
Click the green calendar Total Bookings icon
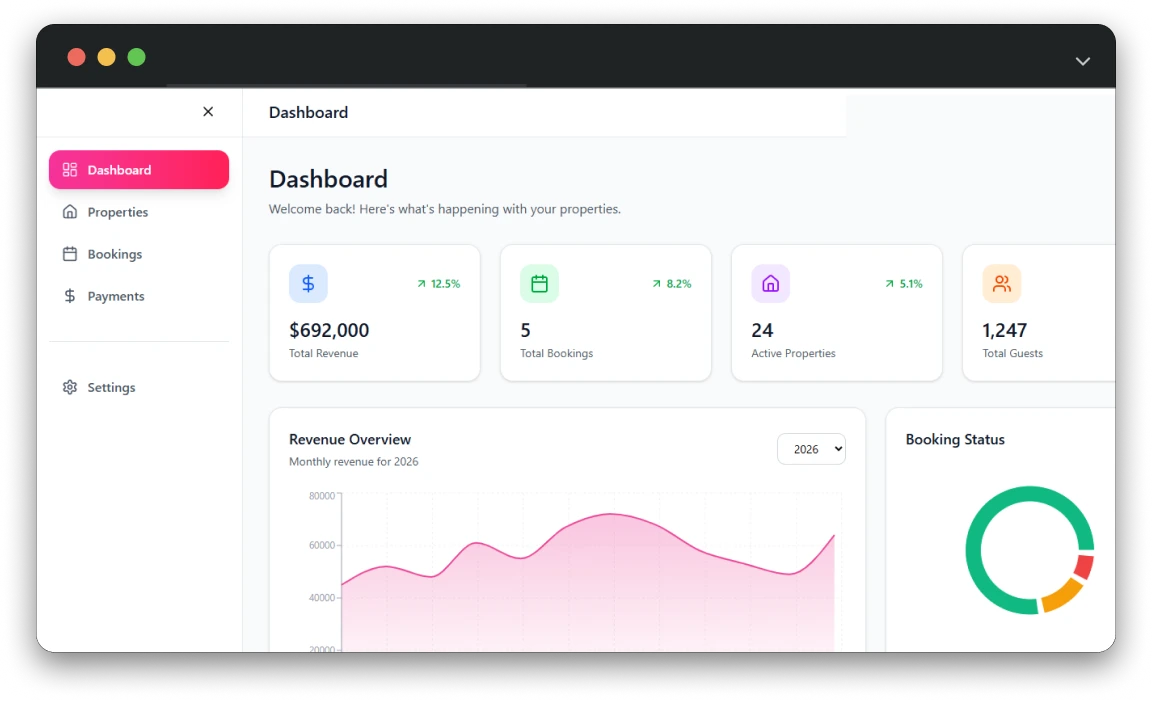[539, 284]
